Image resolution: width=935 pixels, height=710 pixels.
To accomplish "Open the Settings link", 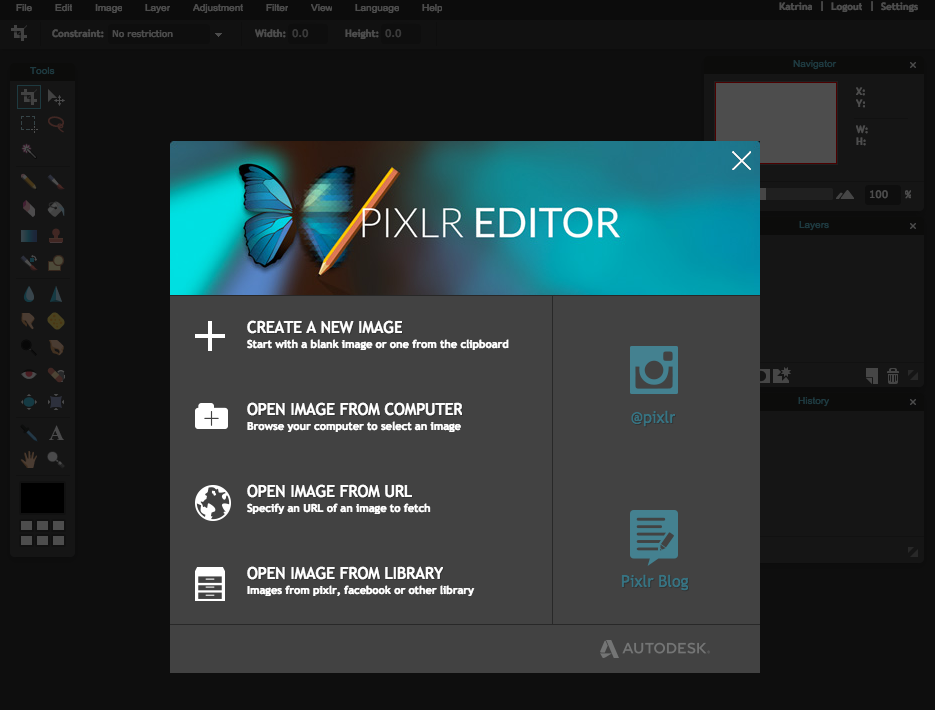I will [899, 7].
